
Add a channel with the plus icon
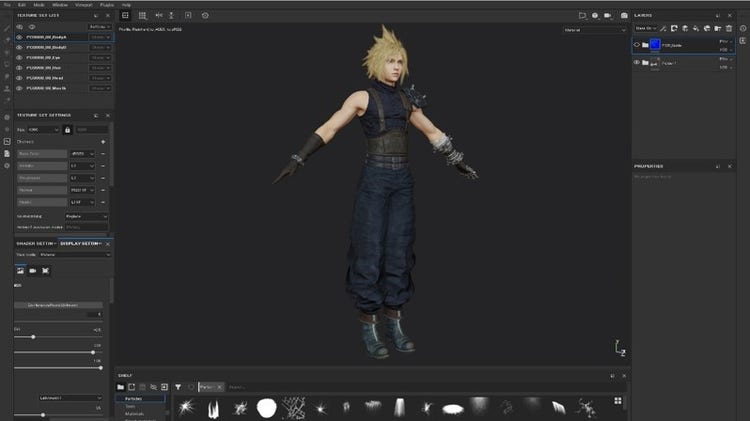tap(103, 142)
